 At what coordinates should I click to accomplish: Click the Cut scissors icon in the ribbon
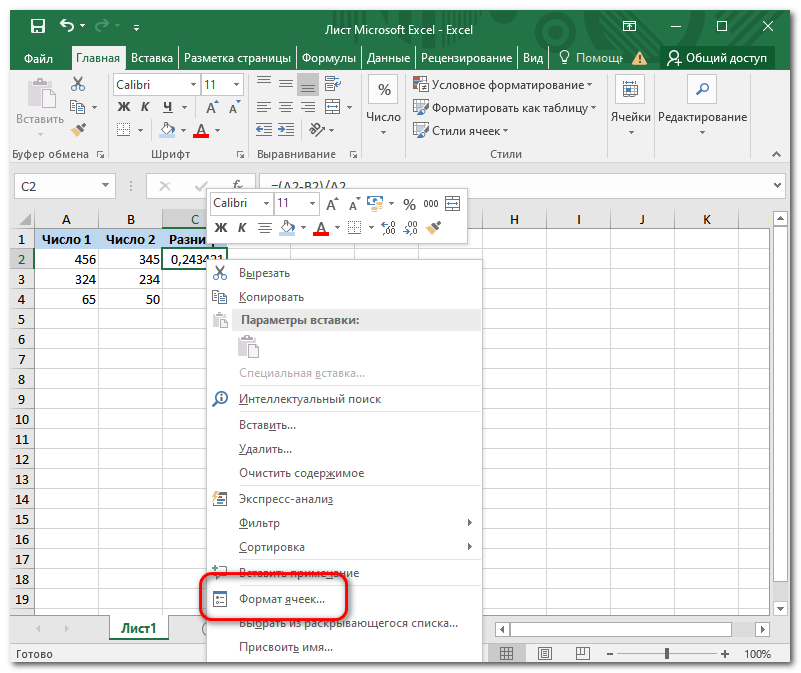click(78, 85)
